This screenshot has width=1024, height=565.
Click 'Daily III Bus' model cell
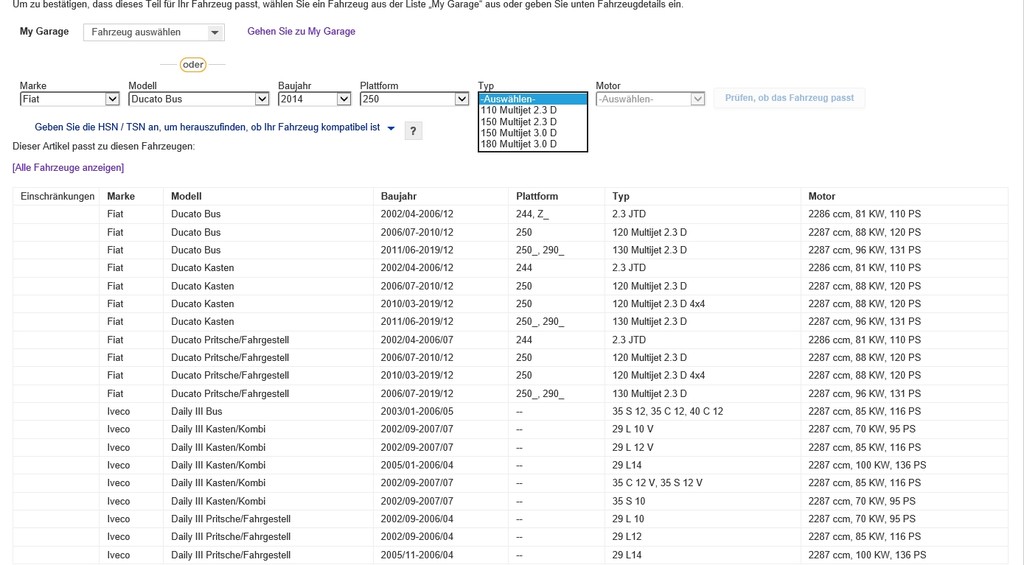[197, 412]
